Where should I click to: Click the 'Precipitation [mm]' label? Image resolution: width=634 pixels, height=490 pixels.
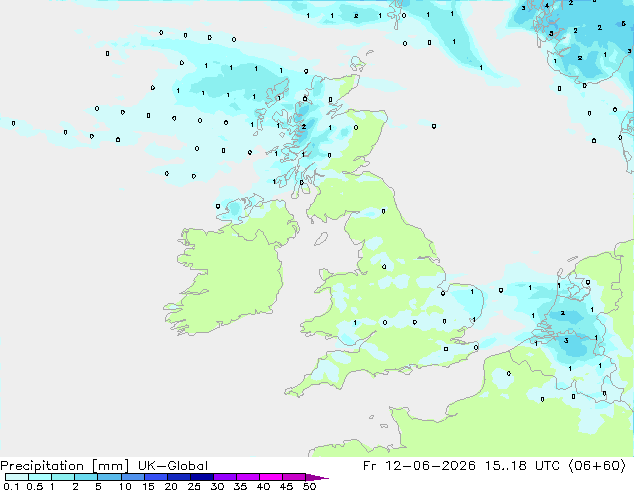tap(65, 466)
